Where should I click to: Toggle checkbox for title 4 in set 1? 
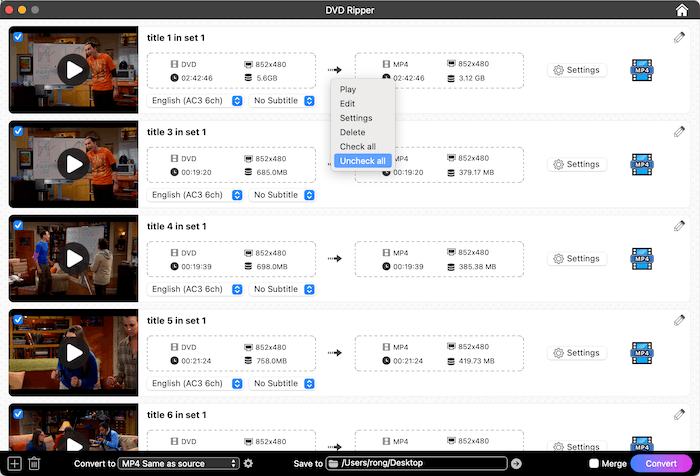[16, 224]
